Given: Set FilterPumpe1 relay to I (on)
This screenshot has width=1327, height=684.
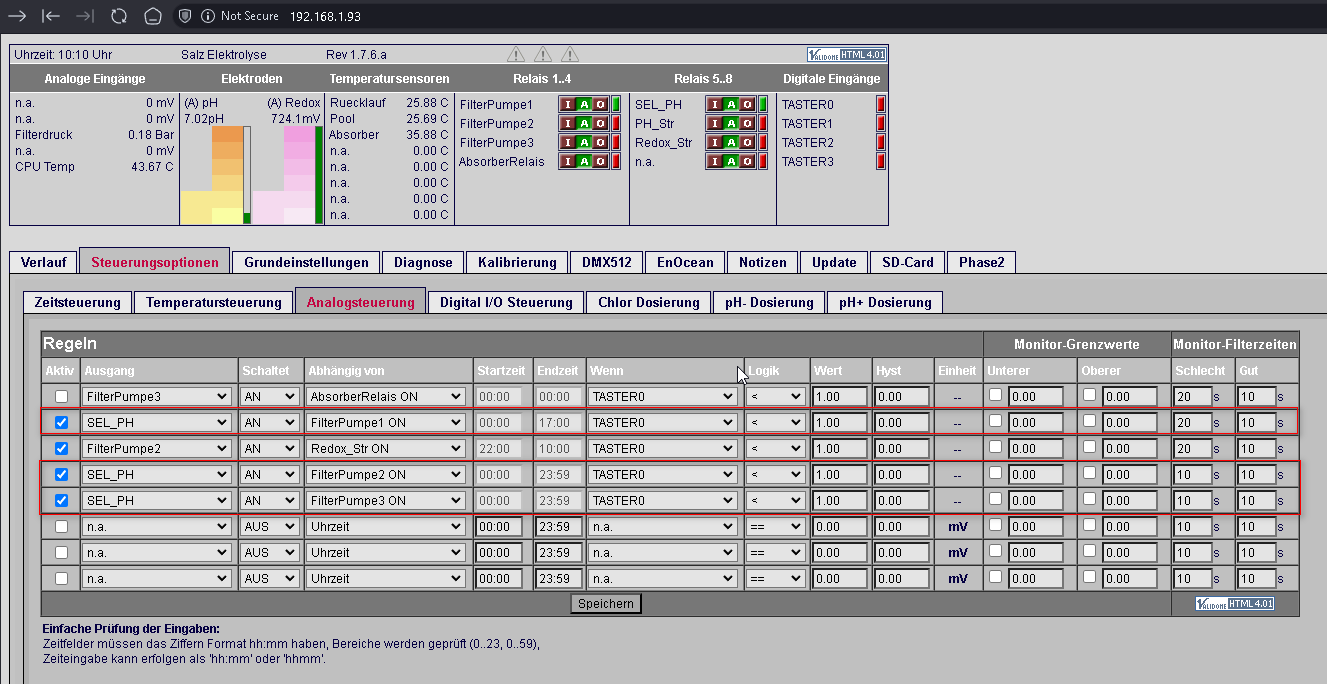Looking at the screenshot, I should coord(568,104).
